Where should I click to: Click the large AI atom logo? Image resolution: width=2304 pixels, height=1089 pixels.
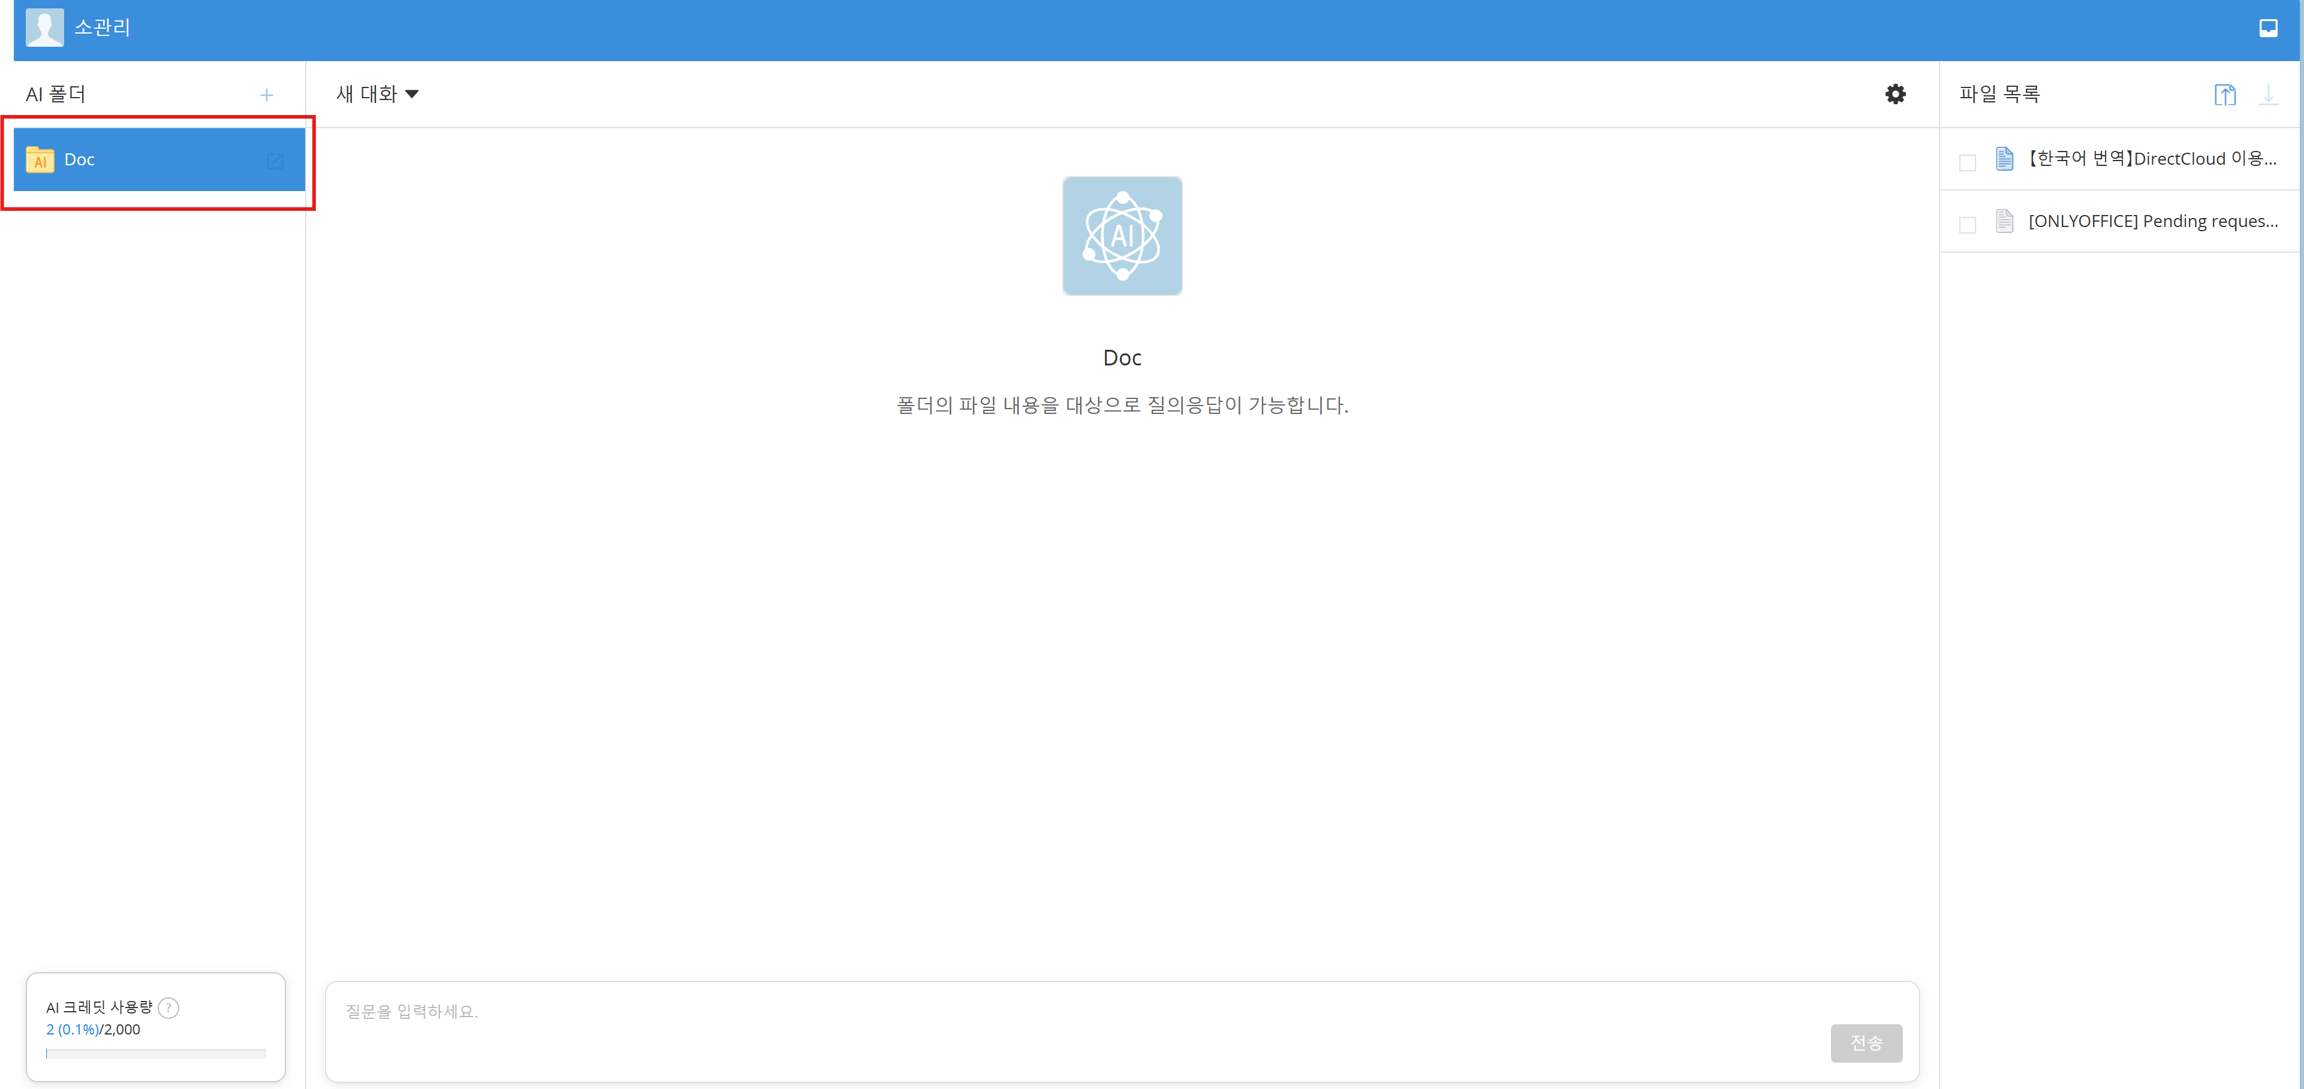click(1122, 236)
